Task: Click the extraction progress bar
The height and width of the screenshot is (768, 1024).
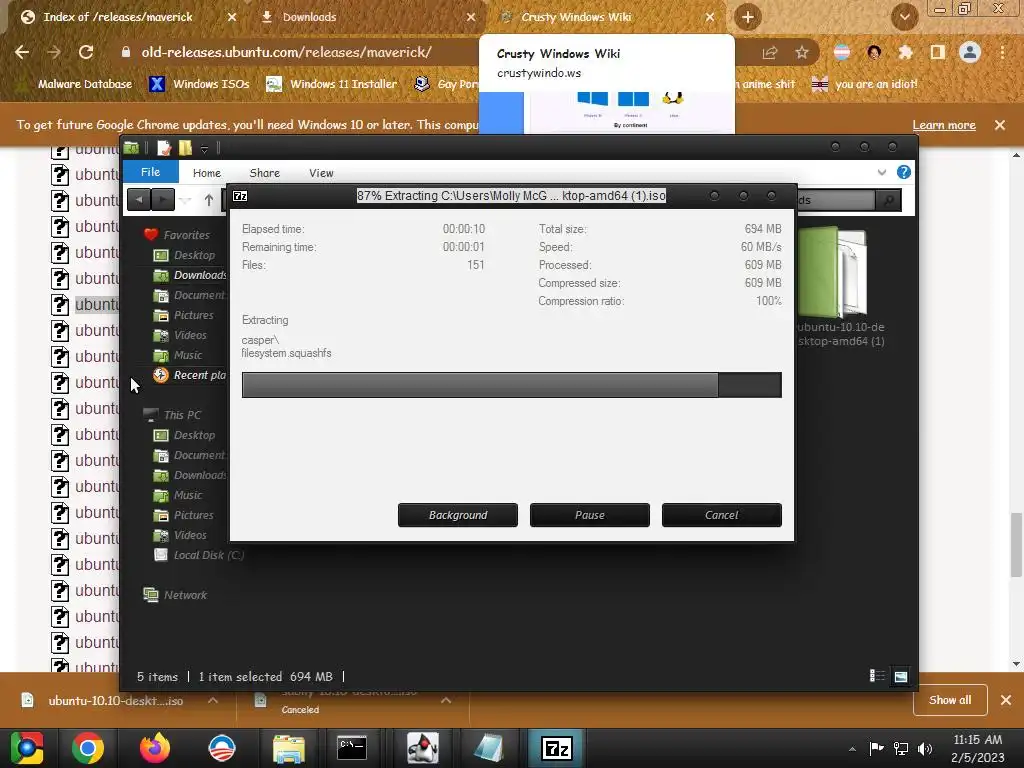Action: (511, 385)
